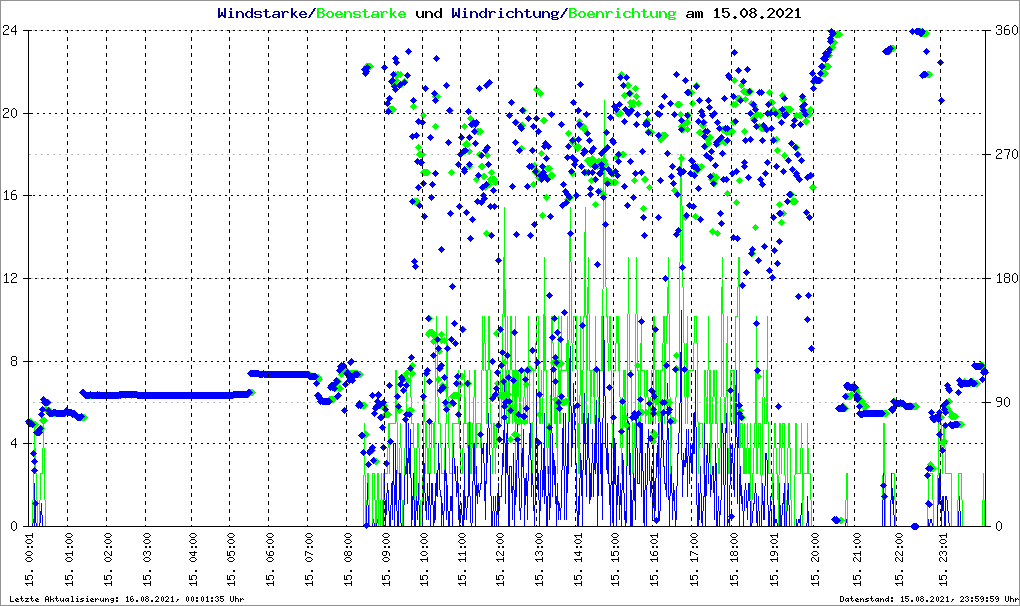Click the time label '15. 05:00'
The height and width of the screenshot is (606, 1020).
click(230, 559)
